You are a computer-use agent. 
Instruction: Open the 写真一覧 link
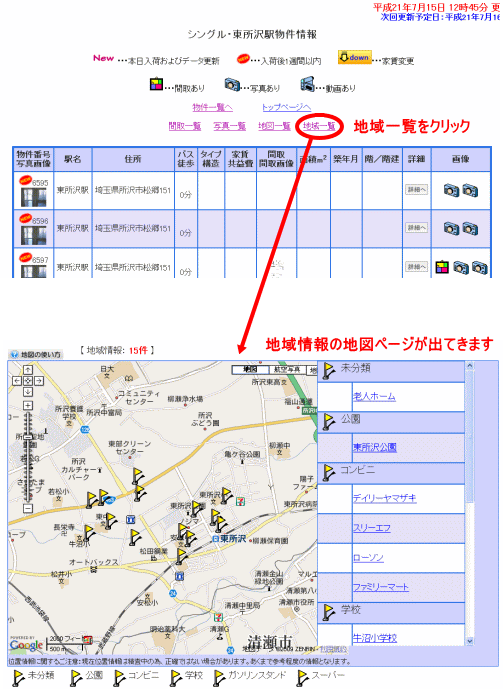[x=230, y=127]
